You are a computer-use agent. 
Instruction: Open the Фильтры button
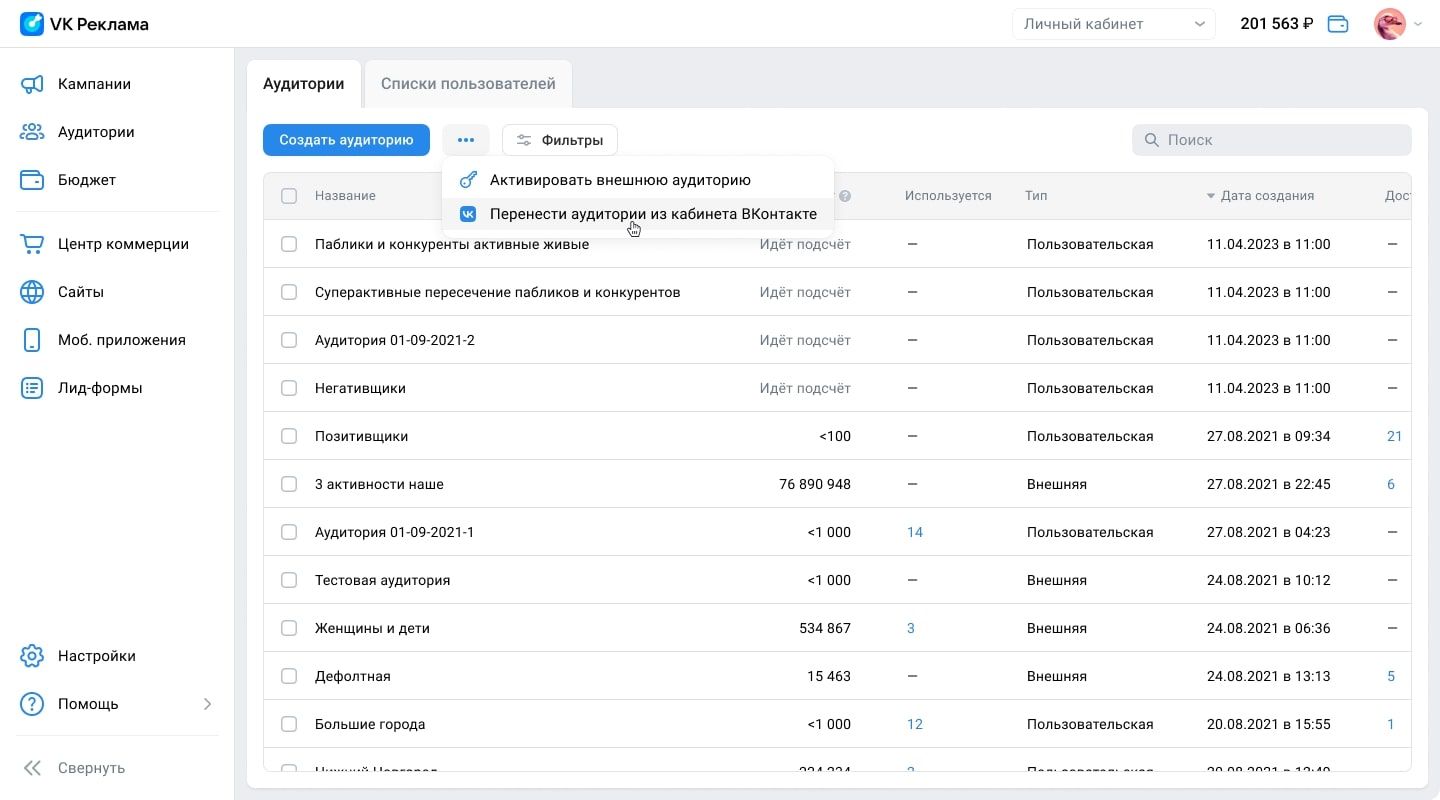[x=560, y=140]
